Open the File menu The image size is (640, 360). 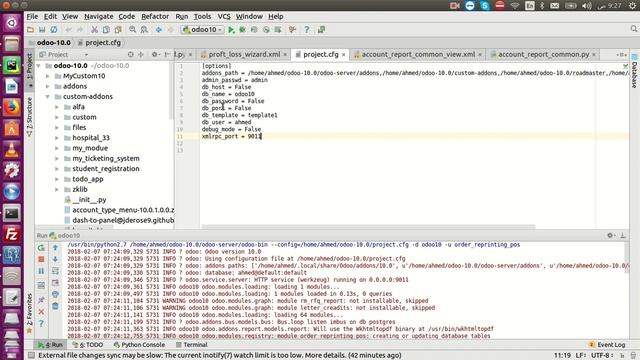click(x=32, y=16)
